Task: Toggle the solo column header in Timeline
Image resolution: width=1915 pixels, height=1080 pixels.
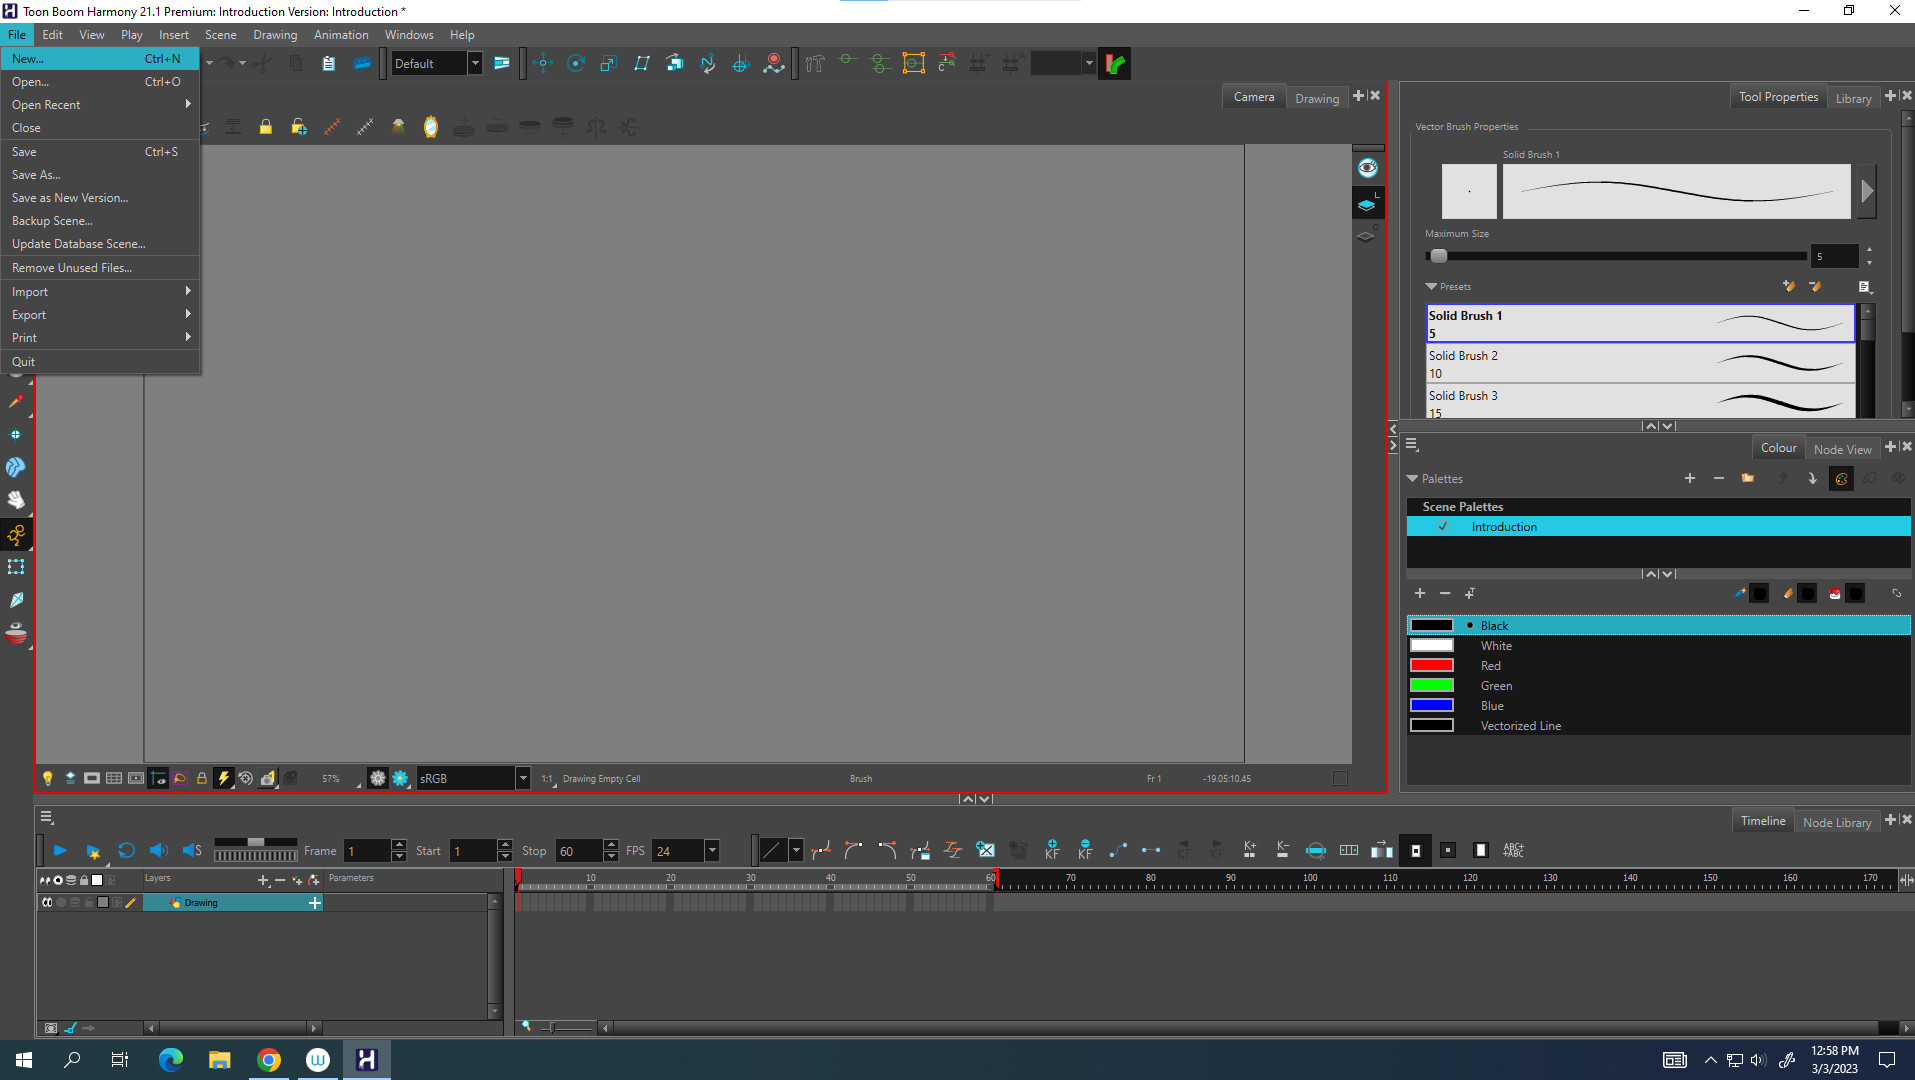Action: tap(58, 880)
